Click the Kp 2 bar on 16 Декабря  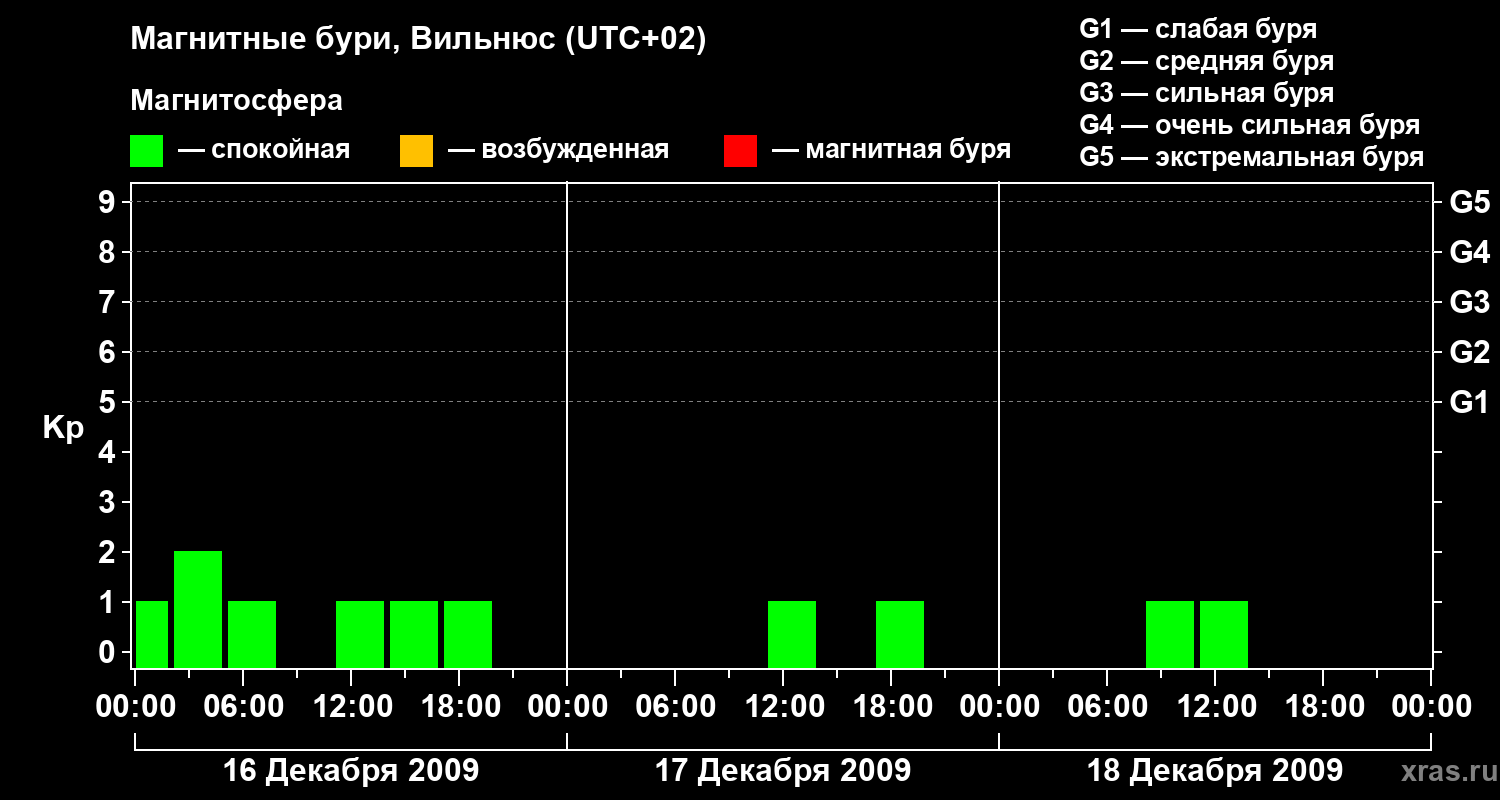(x=198, y=609)
